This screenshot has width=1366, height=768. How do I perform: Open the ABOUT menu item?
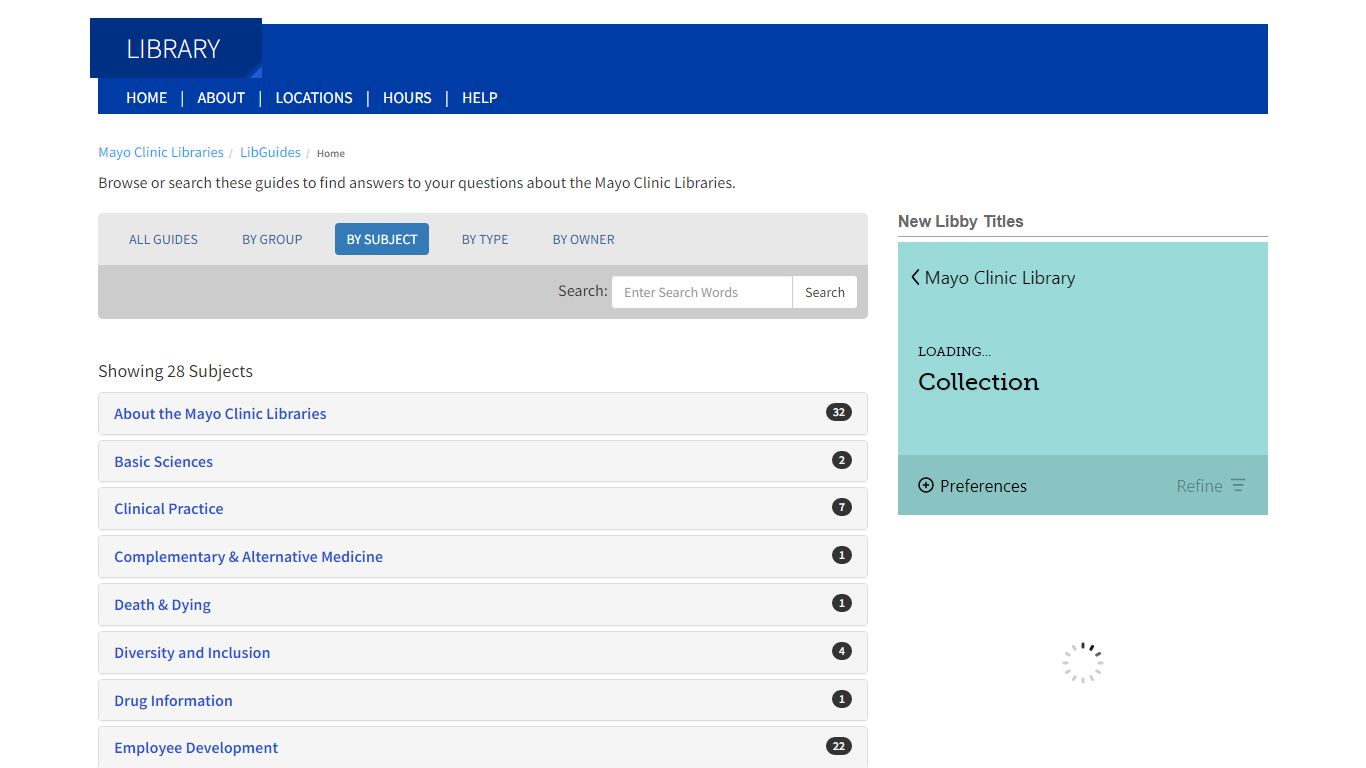point(221,98)
